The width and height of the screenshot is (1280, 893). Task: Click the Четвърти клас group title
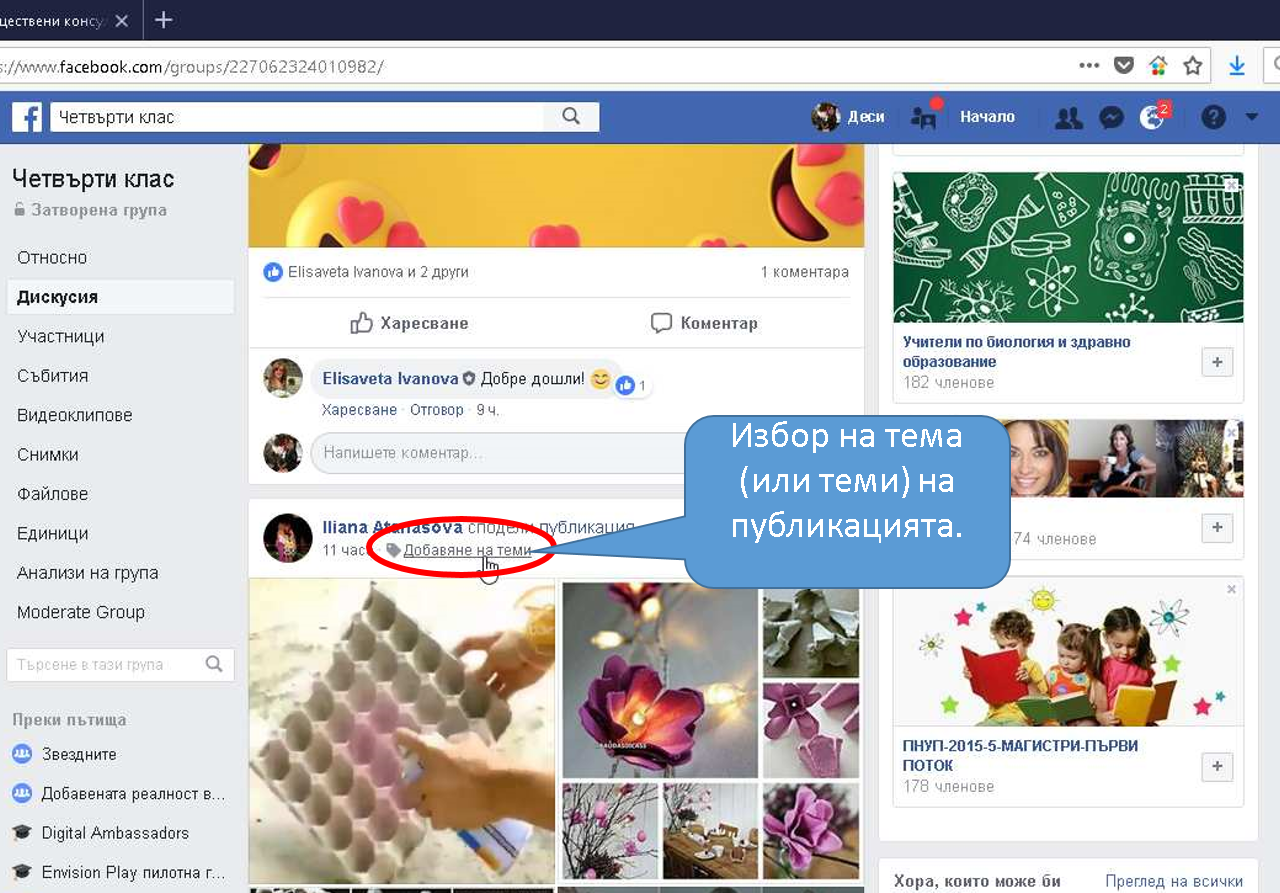pos(93,179)
